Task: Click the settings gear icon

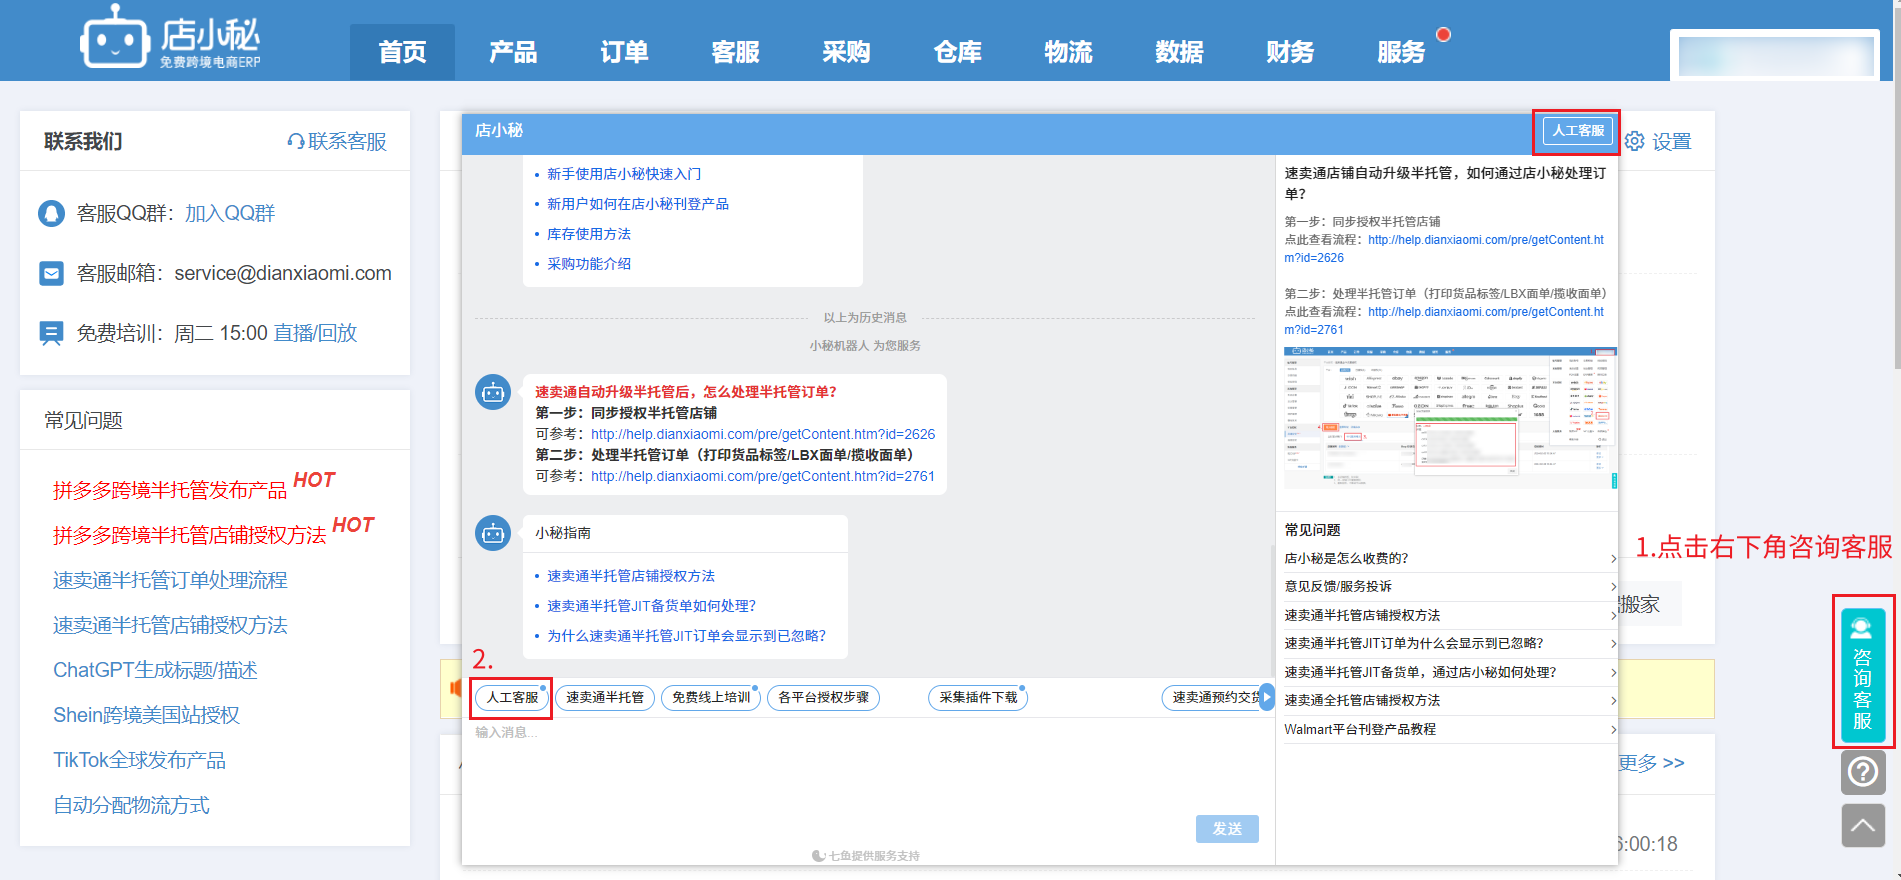Action: pos(1635,141)
